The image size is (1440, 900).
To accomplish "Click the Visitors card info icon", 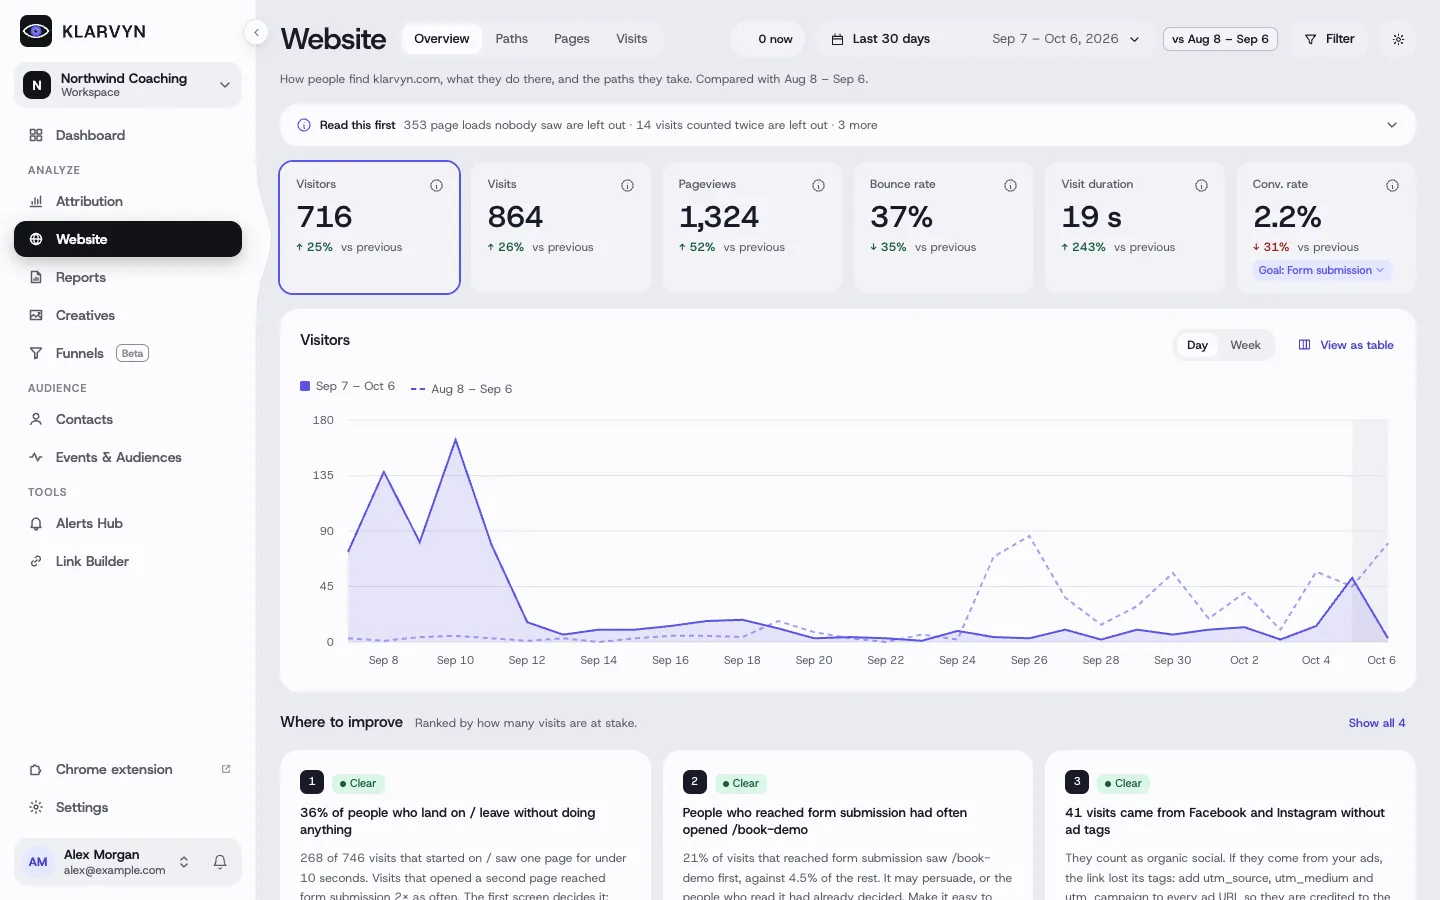I will pos(436,185).
